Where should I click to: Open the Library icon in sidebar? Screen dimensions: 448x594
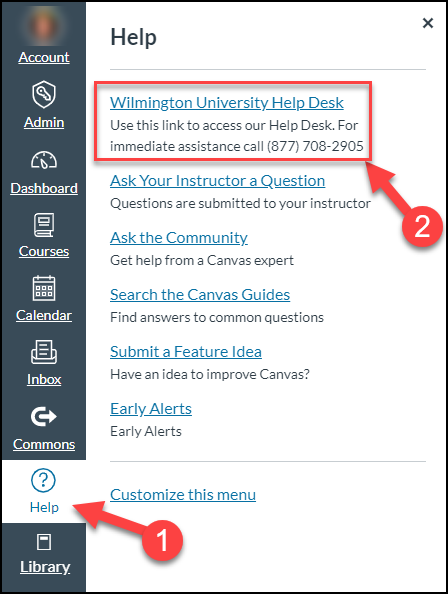pyautogui.click(x=44, y=542)
